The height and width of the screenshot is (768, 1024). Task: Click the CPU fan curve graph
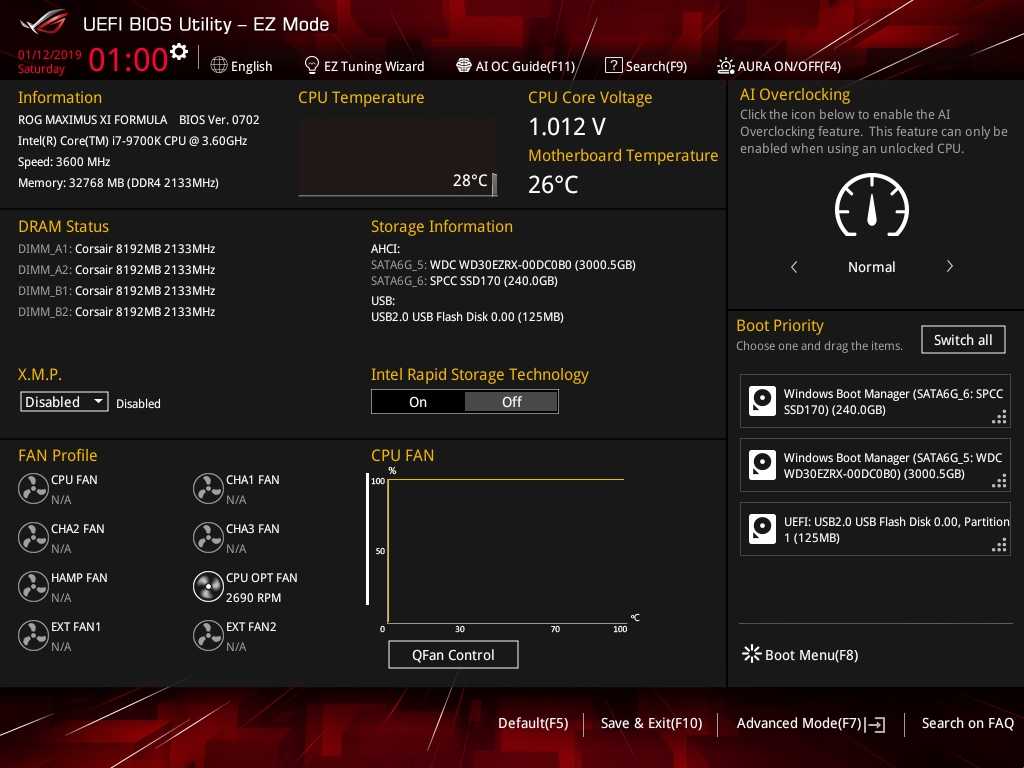pyautogui.click(x=505, y=550)
